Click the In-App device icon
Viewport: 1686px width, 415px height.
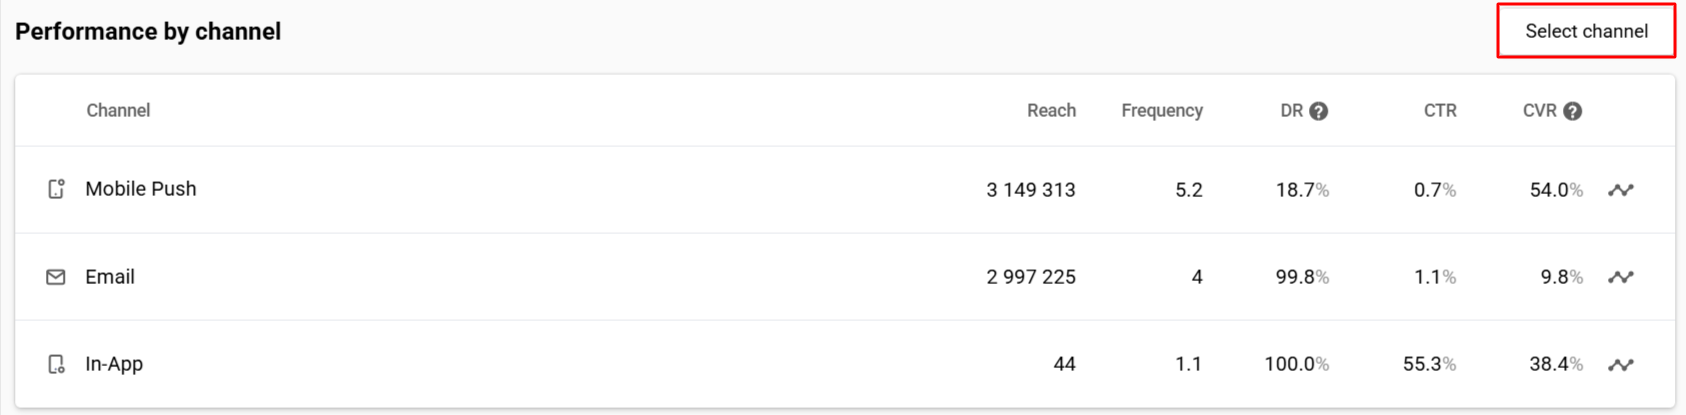click(56, 364)
